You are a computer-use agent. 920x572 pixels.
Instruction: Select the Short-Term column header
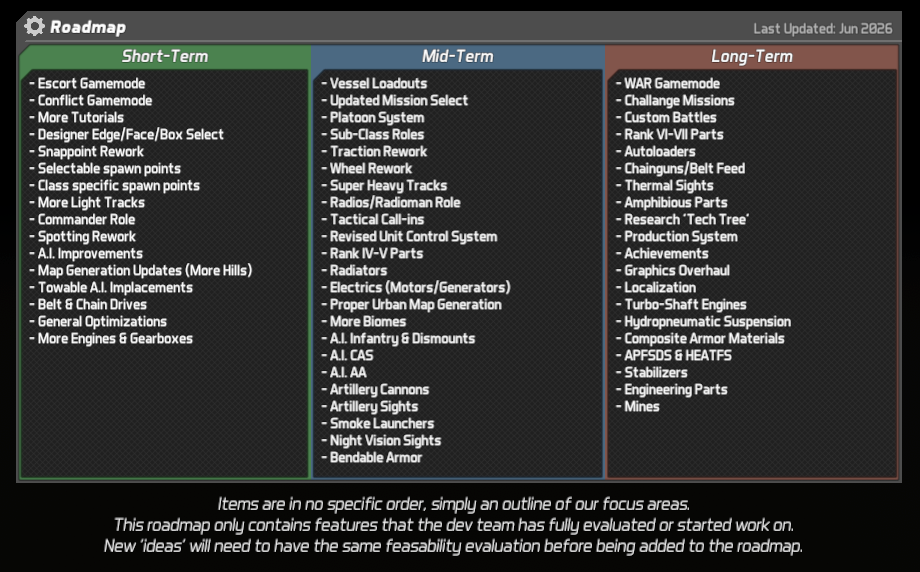[165, 56]
